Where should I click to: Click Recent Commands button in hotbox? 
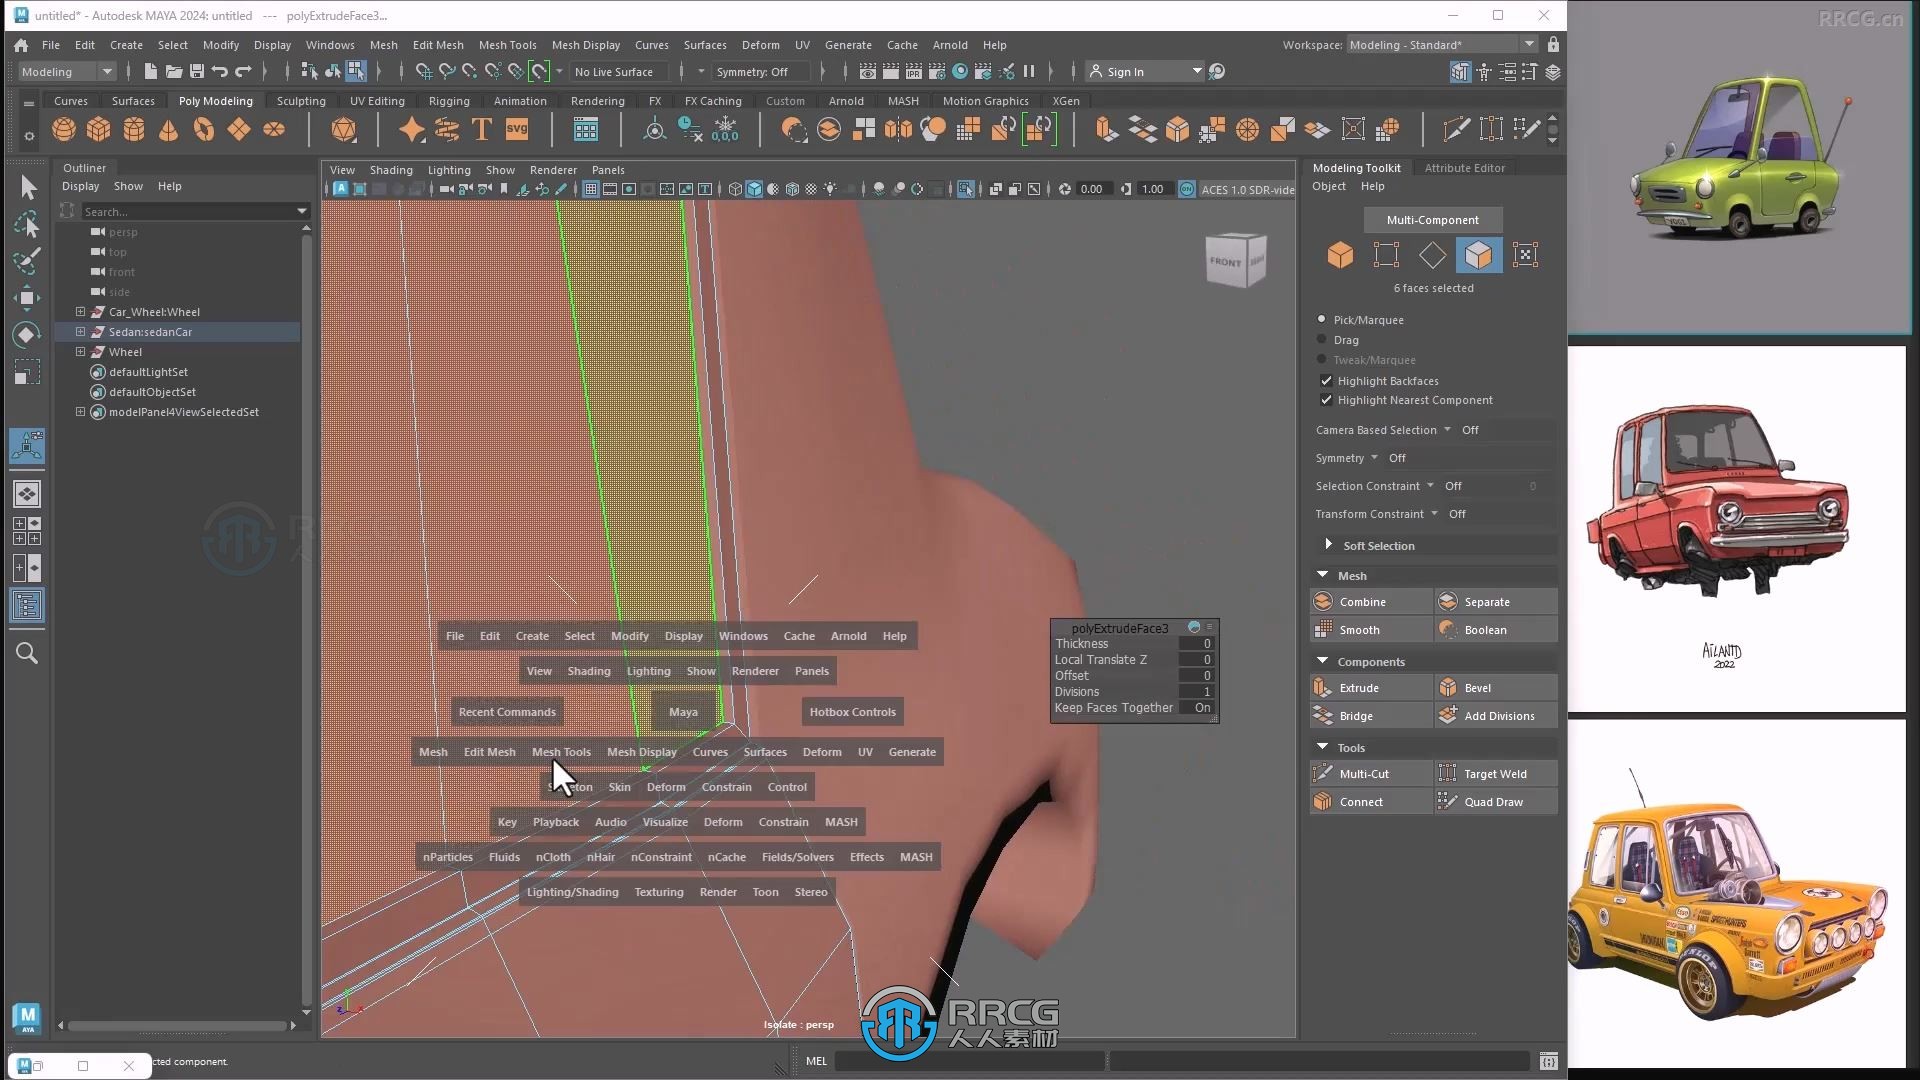click(506, 711)
